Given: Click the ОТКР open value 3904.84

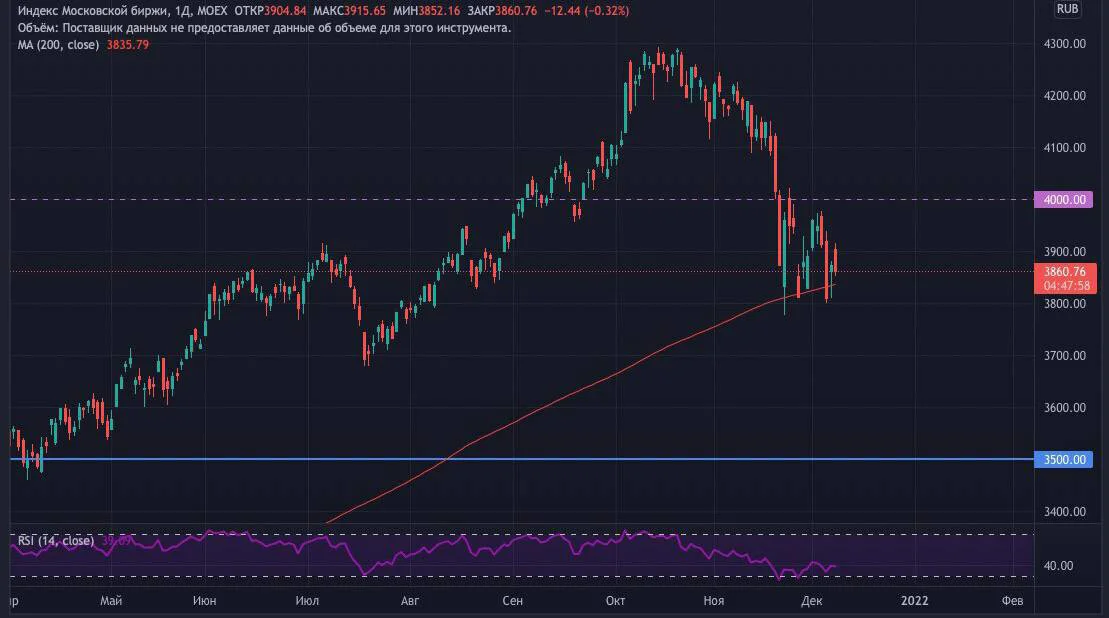Looking at the screenshot, I should (x=285, y=11).
